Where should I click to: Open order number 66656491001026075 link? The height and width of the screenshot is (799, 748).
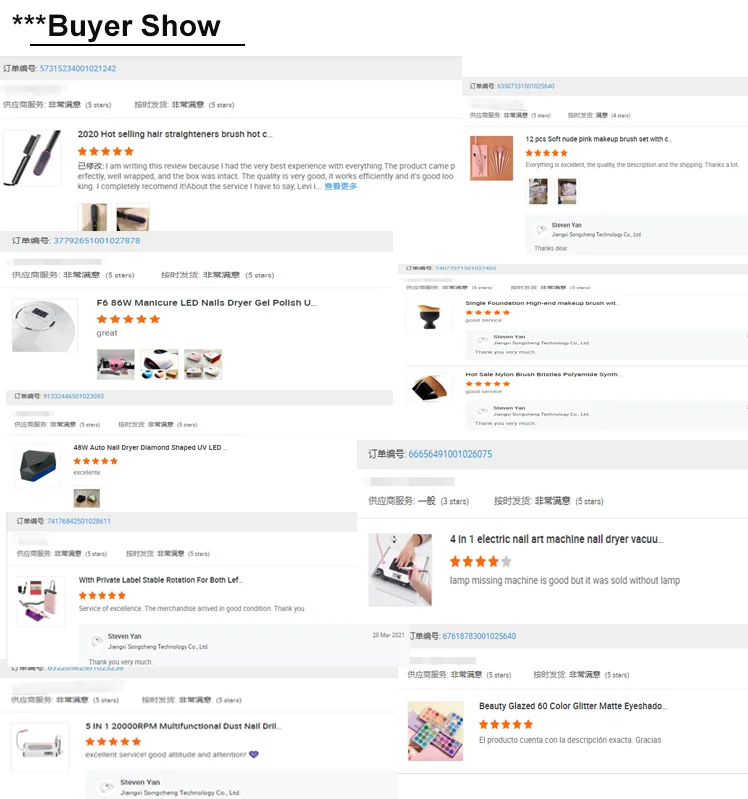450,454
